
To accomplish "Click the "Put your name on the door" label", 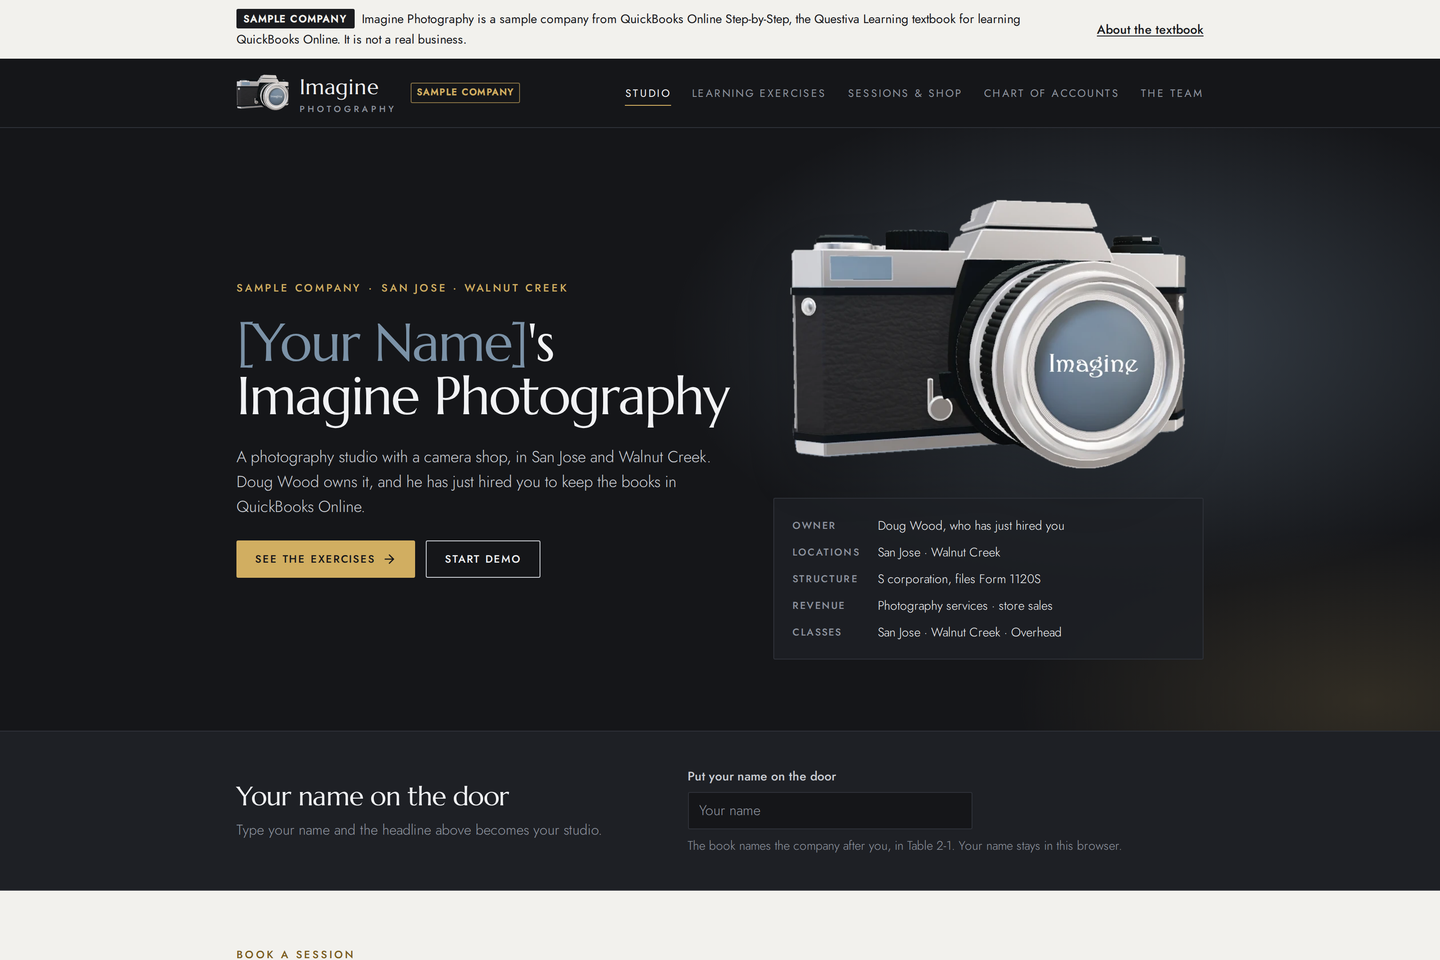I will (762, 776).
